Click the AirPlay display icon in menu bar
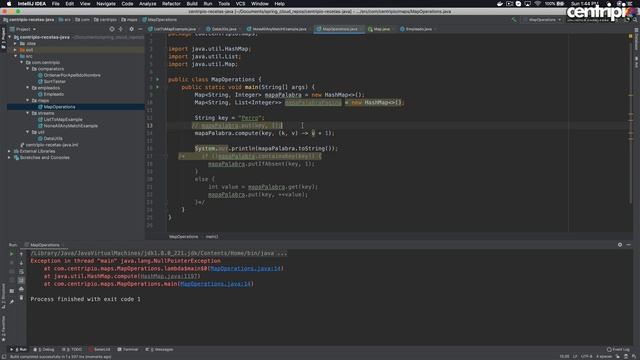 pyautogui.click(x=528, y=4)
